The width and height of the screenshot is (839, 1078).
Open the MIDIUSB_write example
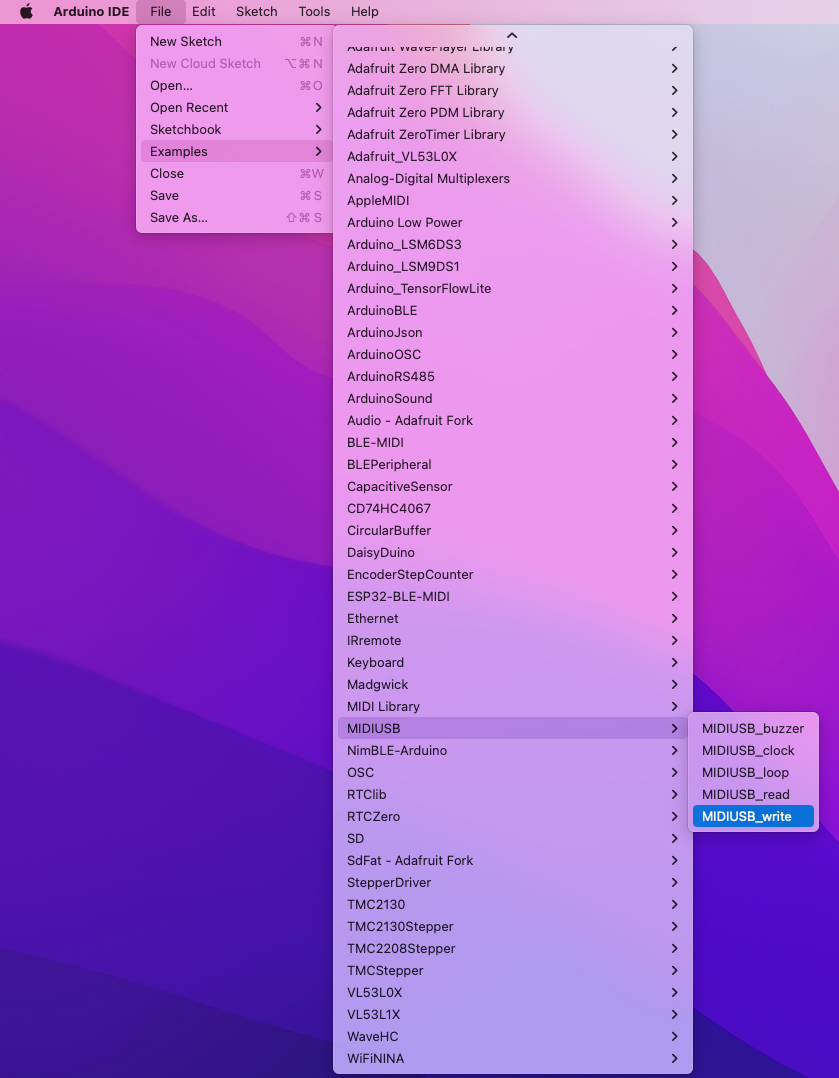(753, 816)
